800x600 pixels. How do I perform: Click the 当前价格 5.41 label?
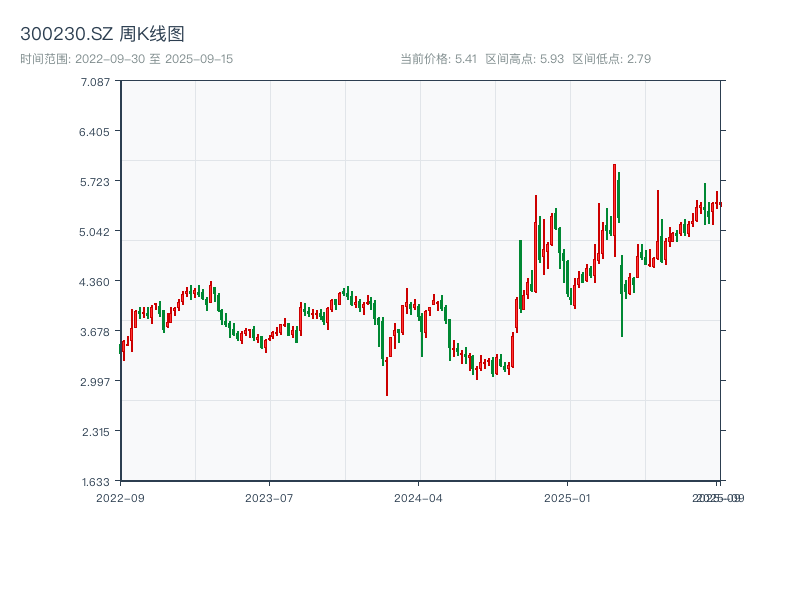click(x=438, y=59)
